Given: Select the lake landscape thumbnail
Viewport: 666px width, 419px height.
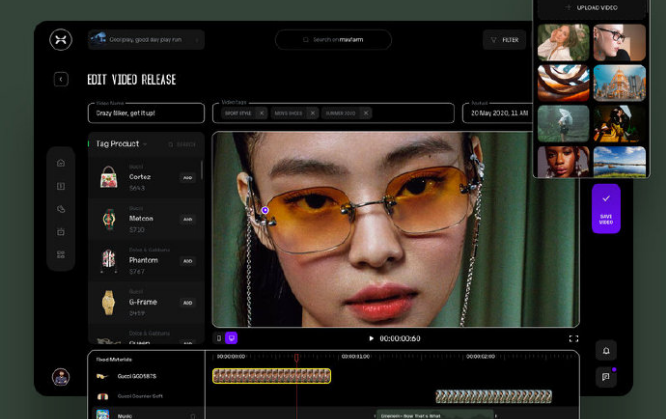Looking at the screenshot, I should [619, 161].
